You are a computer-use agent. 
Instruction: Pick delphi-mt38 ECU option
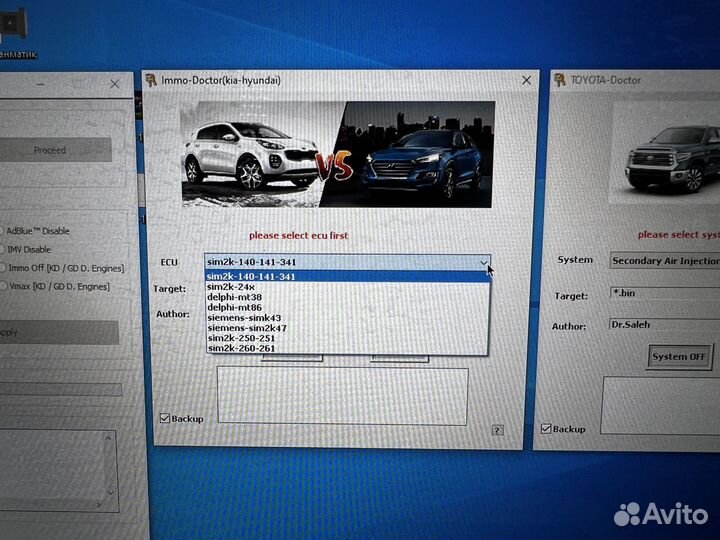(348, 297)
